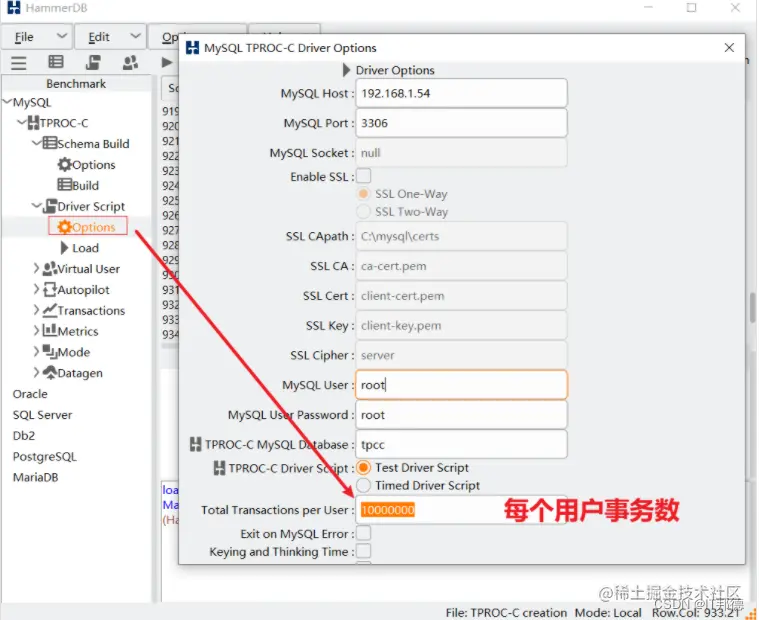The image size is (759, 620).
Task: Click the MySQL User input field
Action: (461, 385)
